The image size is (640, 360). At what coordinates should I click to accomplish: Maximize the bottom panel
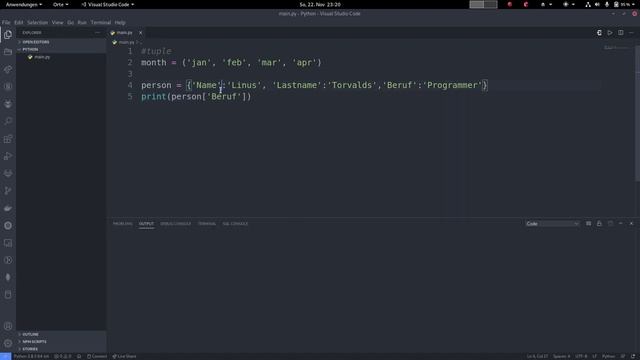[620, 224]
